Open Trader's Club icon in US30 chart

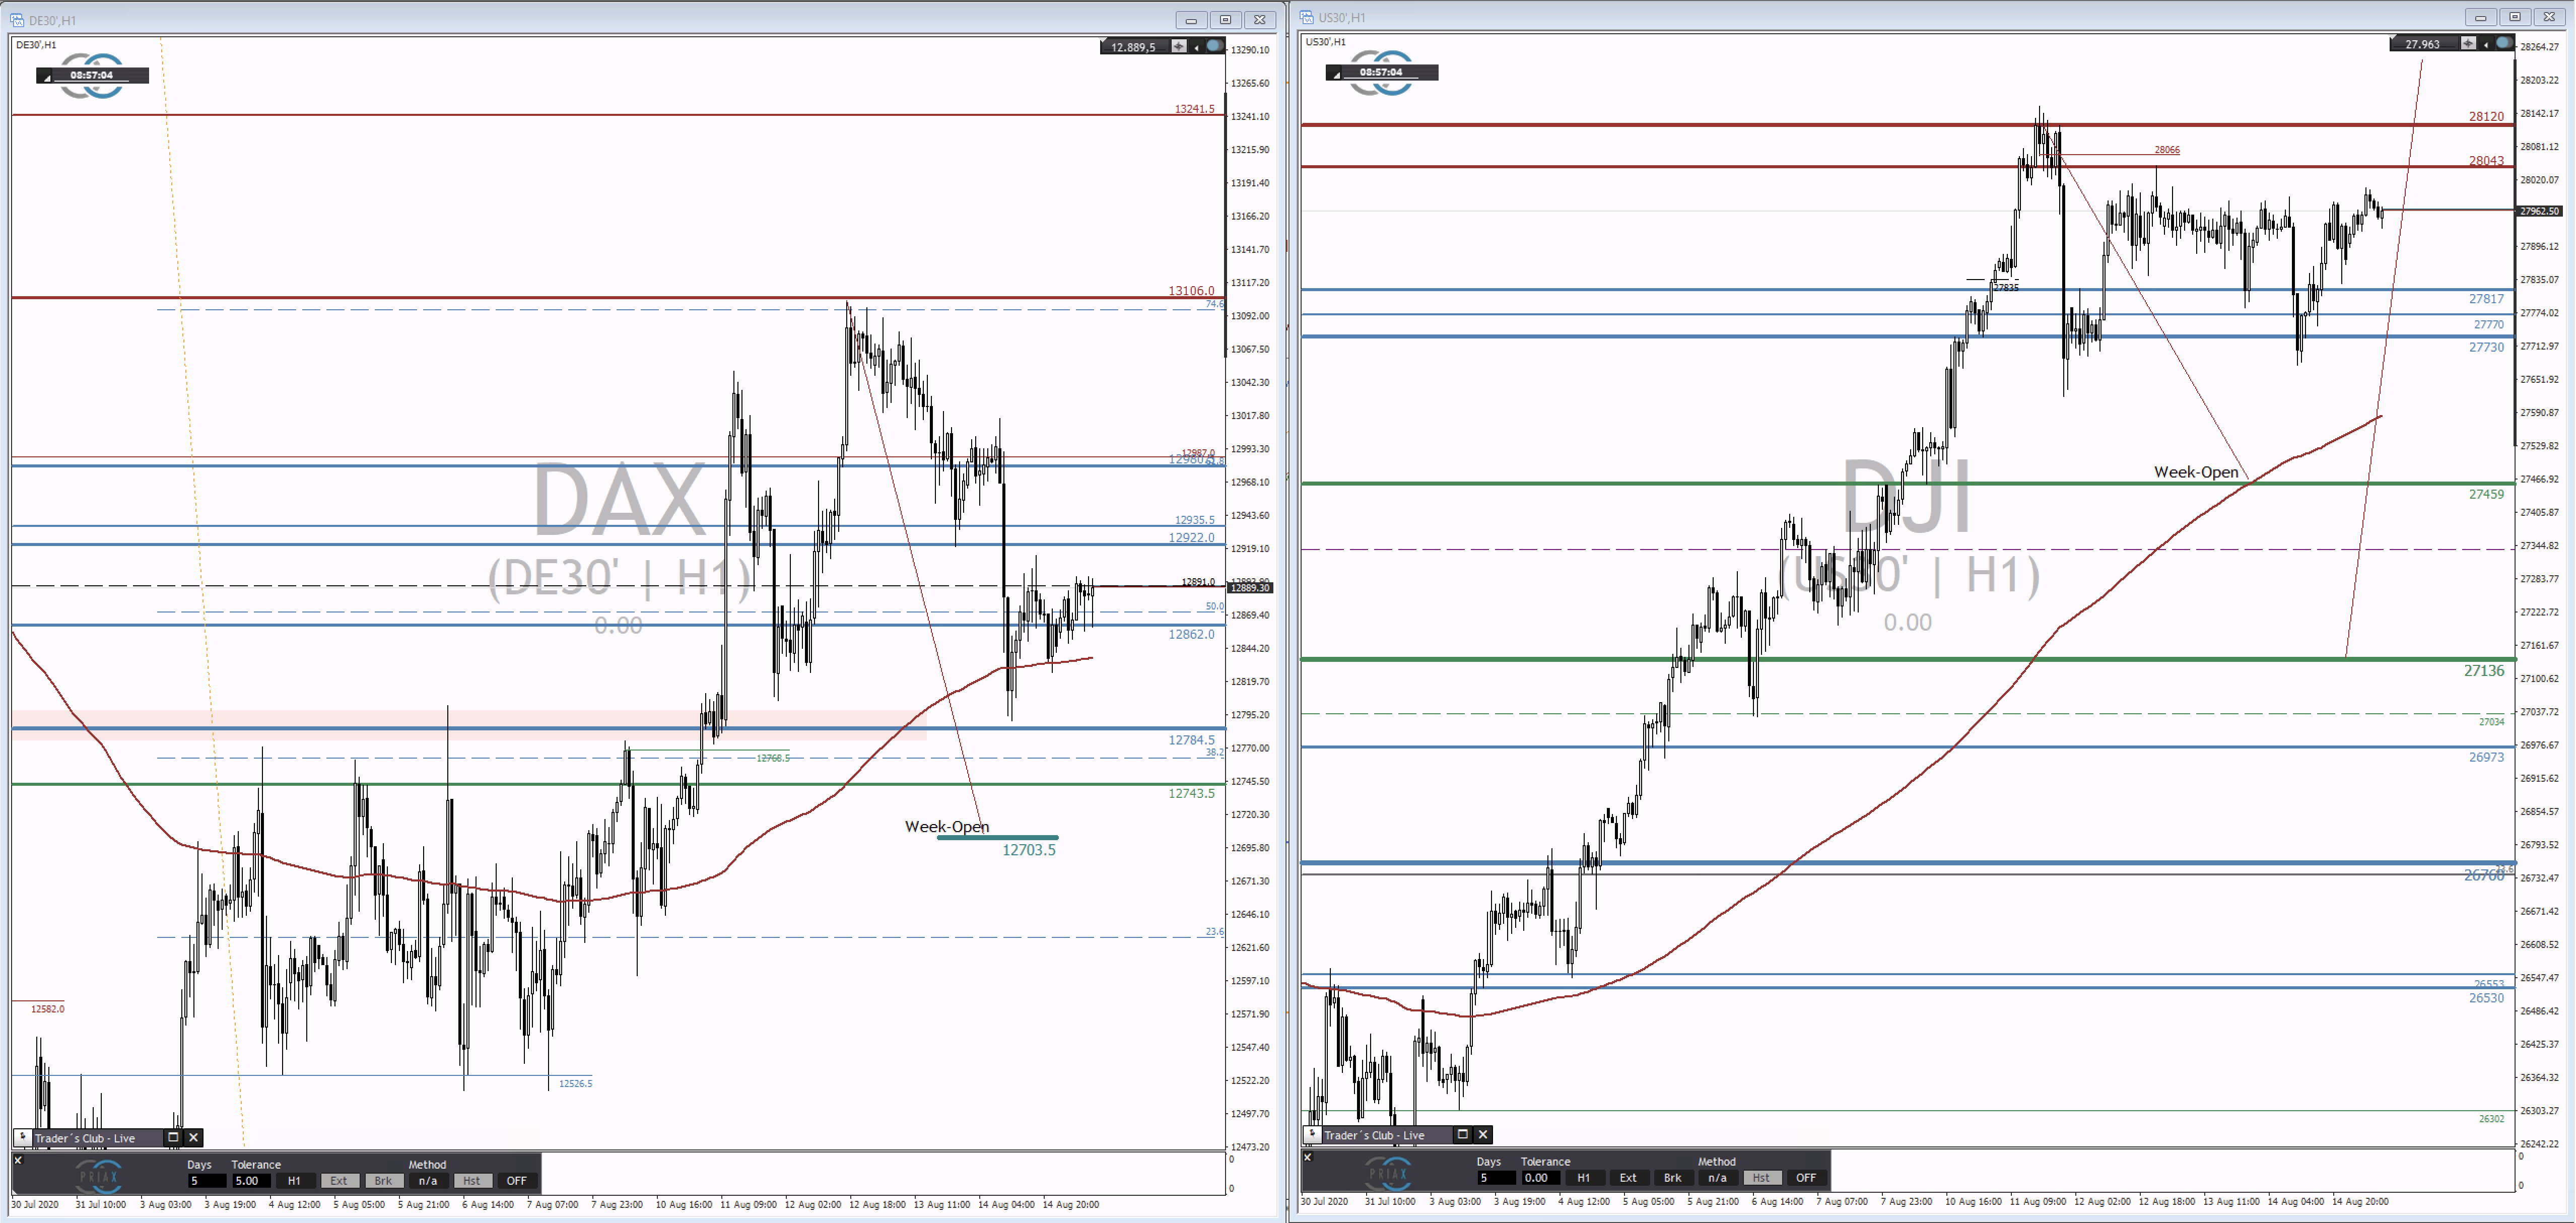point(1312,1135)
